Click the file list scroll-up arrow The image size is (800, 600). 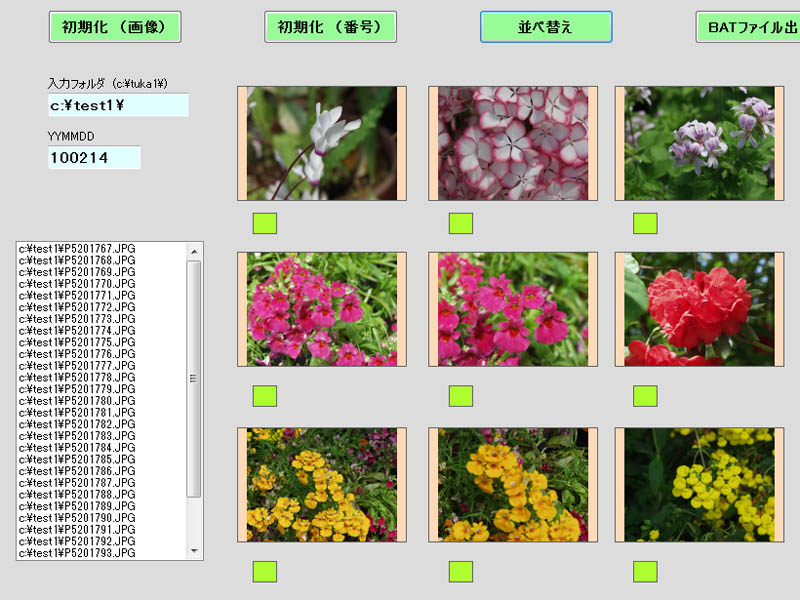click(x=194, y=250)
